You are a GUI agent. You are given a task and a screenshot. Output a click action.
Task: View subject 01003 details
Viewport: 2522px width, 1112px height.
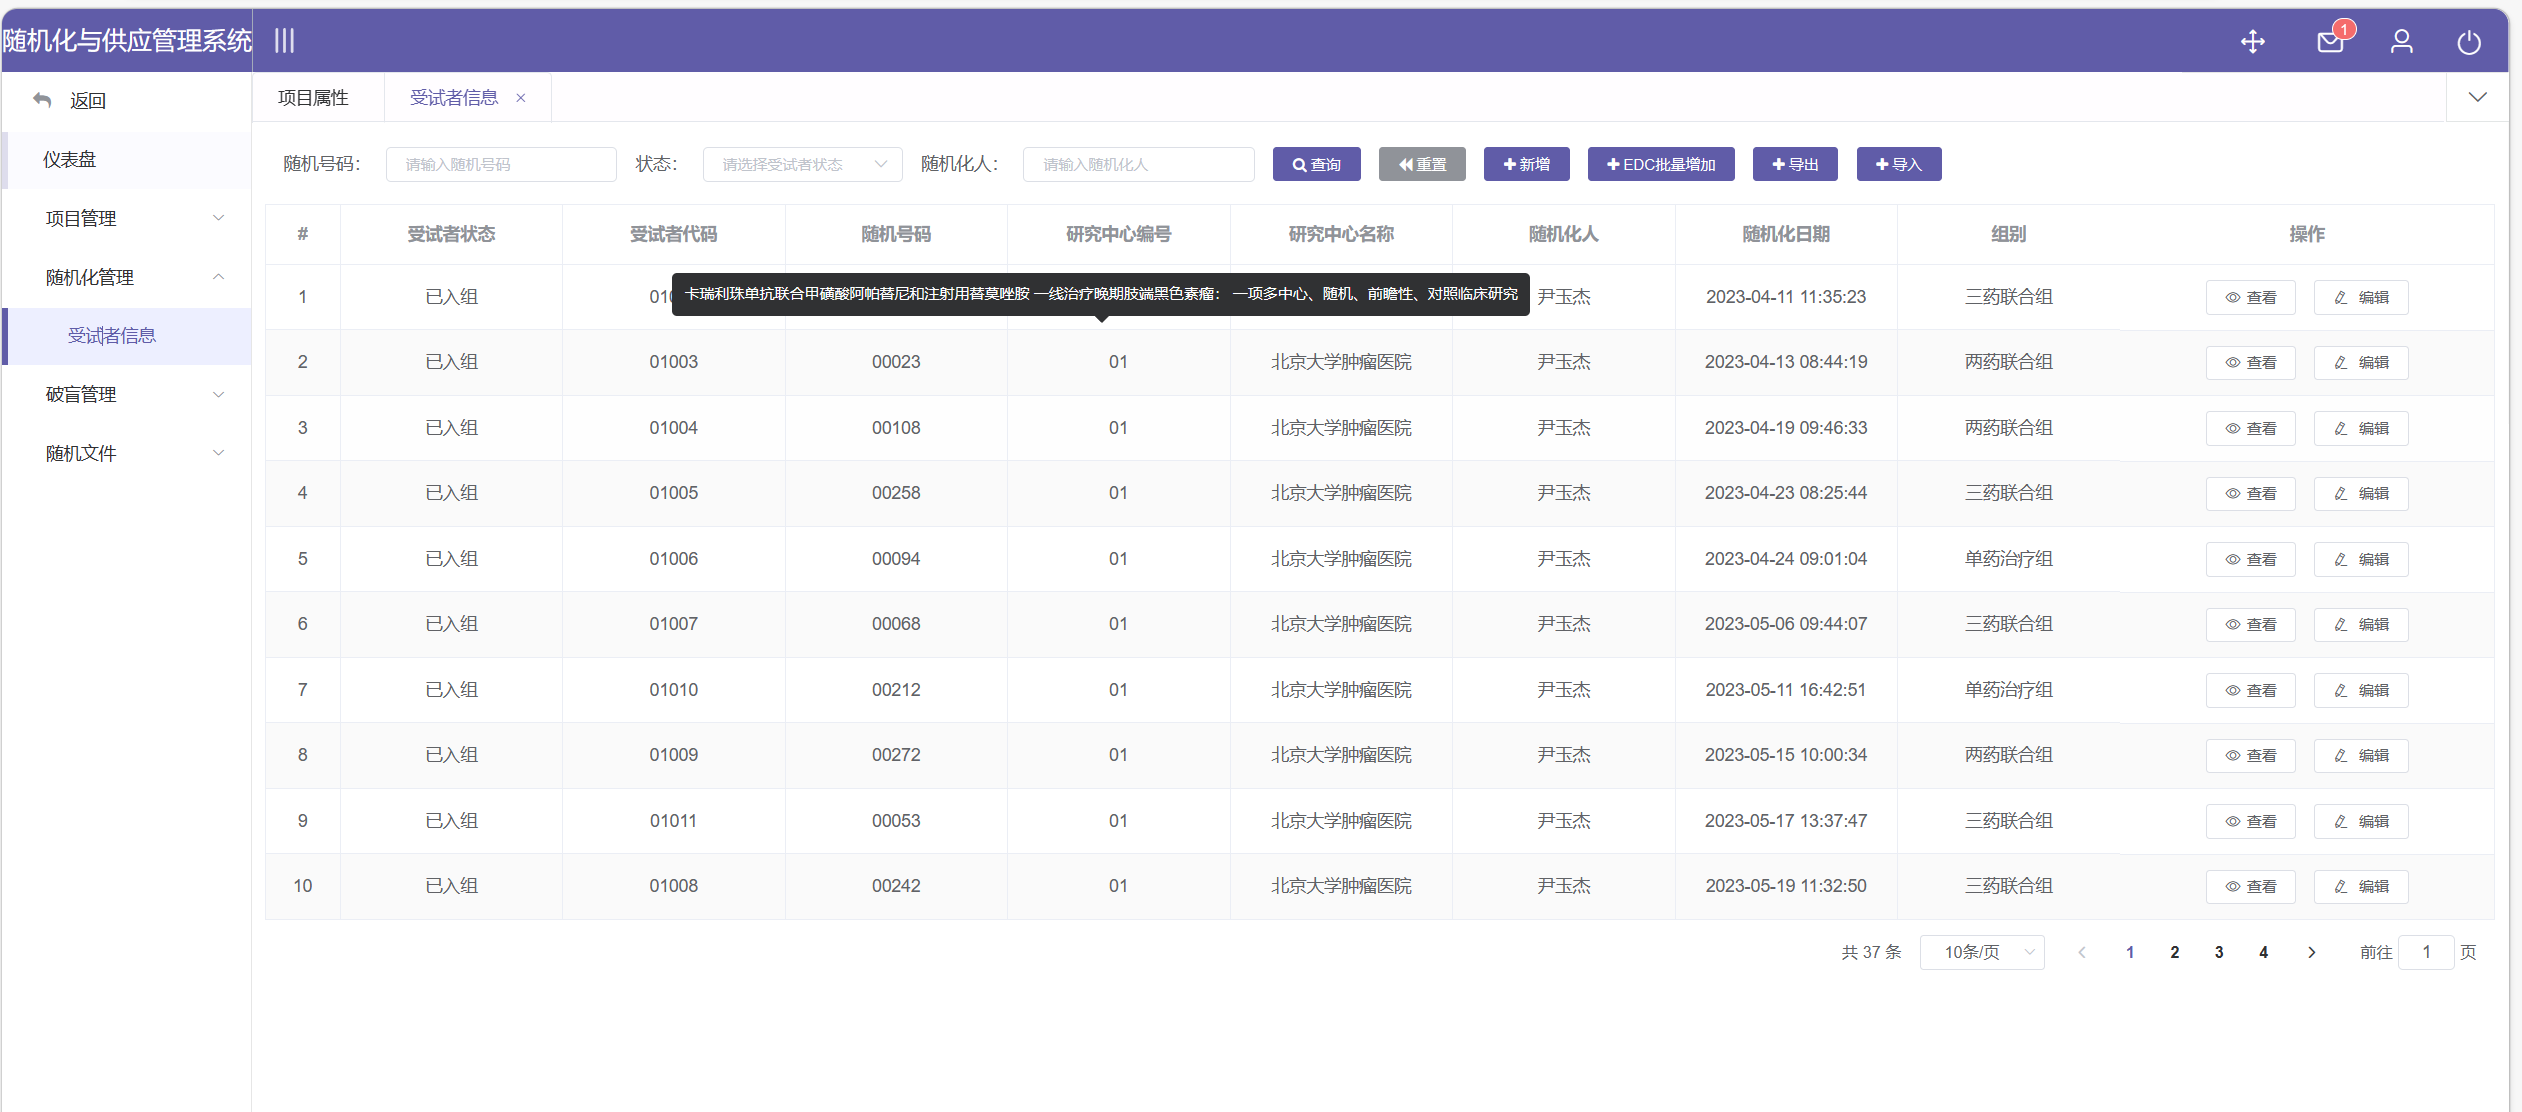[2250, 362]
